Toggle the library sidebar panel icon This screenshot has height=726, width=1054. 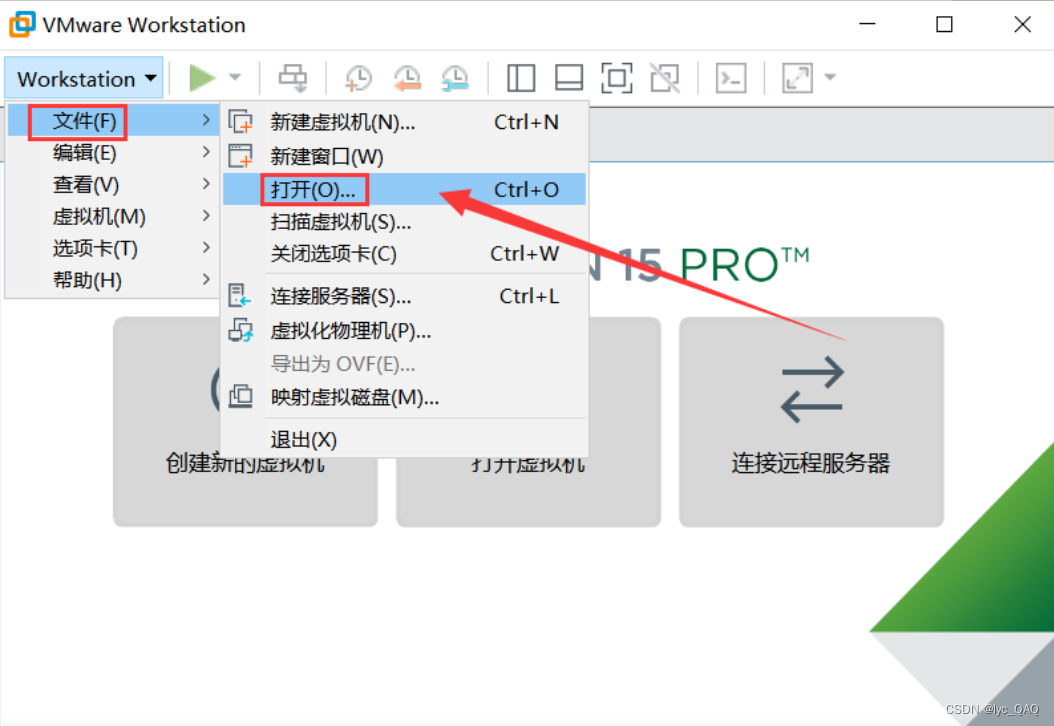click(521, 78)
